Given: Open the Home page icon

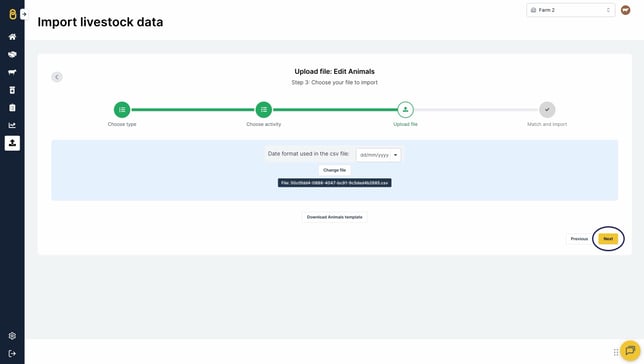Looking at the screenshot, I should coord(12,37).
